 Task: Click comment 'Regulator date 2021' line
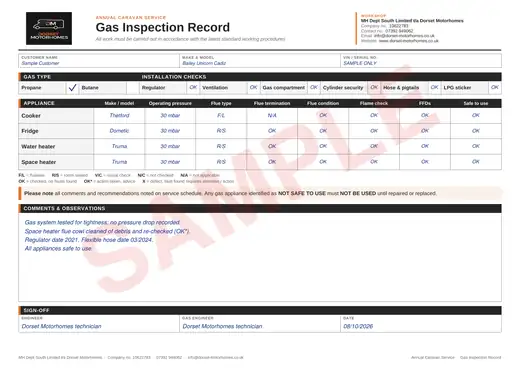89,240
